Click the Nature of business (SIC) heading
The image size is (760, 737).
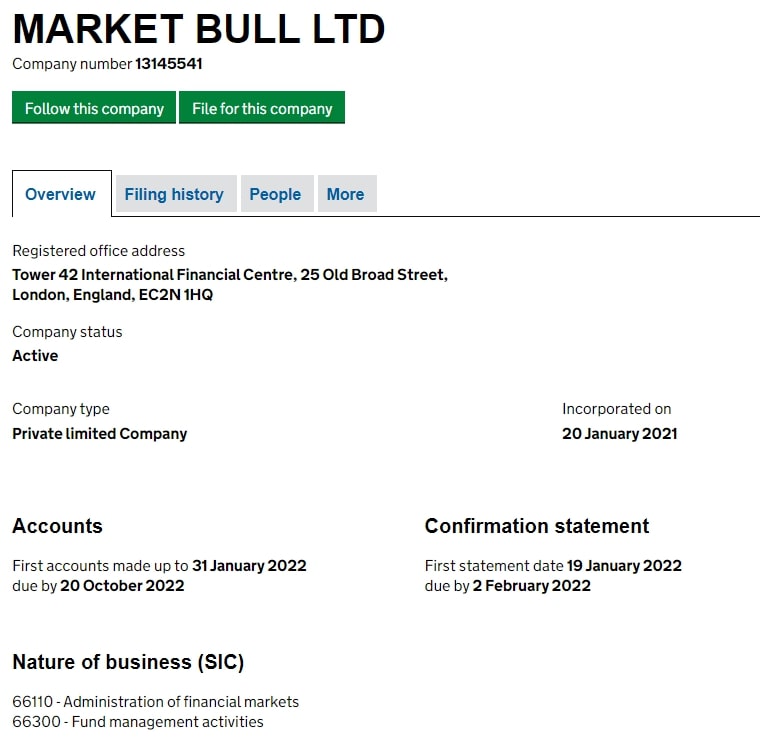click(x=128, y=662)
